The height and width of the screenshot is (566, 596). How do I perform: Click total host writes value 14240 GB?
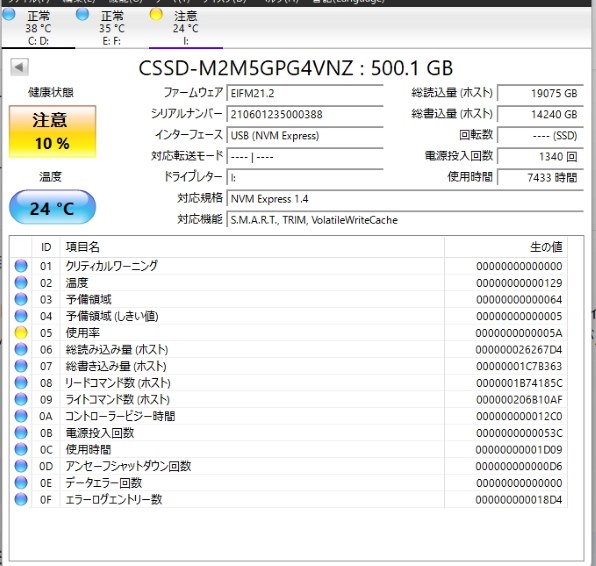coord(540,114)
